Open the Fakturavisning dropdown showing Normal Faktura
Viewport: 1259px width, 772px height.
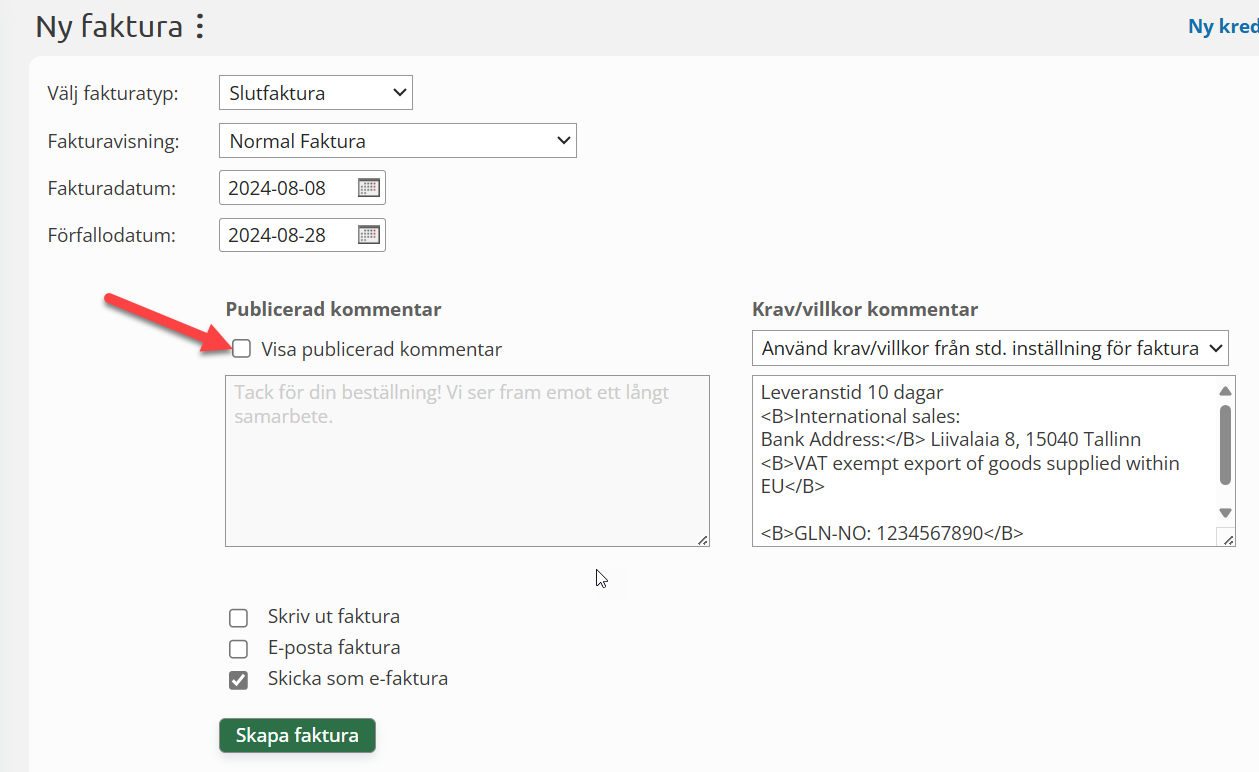(397, 141)
